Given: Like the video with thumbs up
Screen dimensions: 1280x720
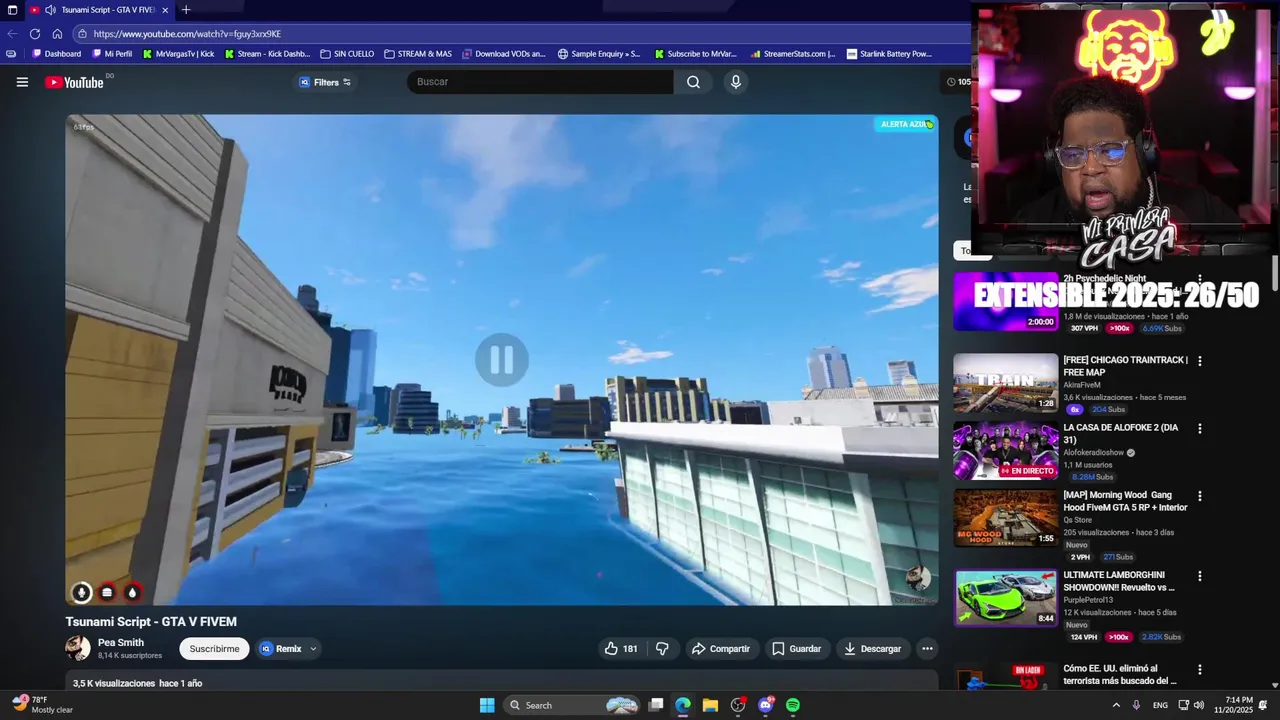Looking at the screenshot, I should coord(621,649).
